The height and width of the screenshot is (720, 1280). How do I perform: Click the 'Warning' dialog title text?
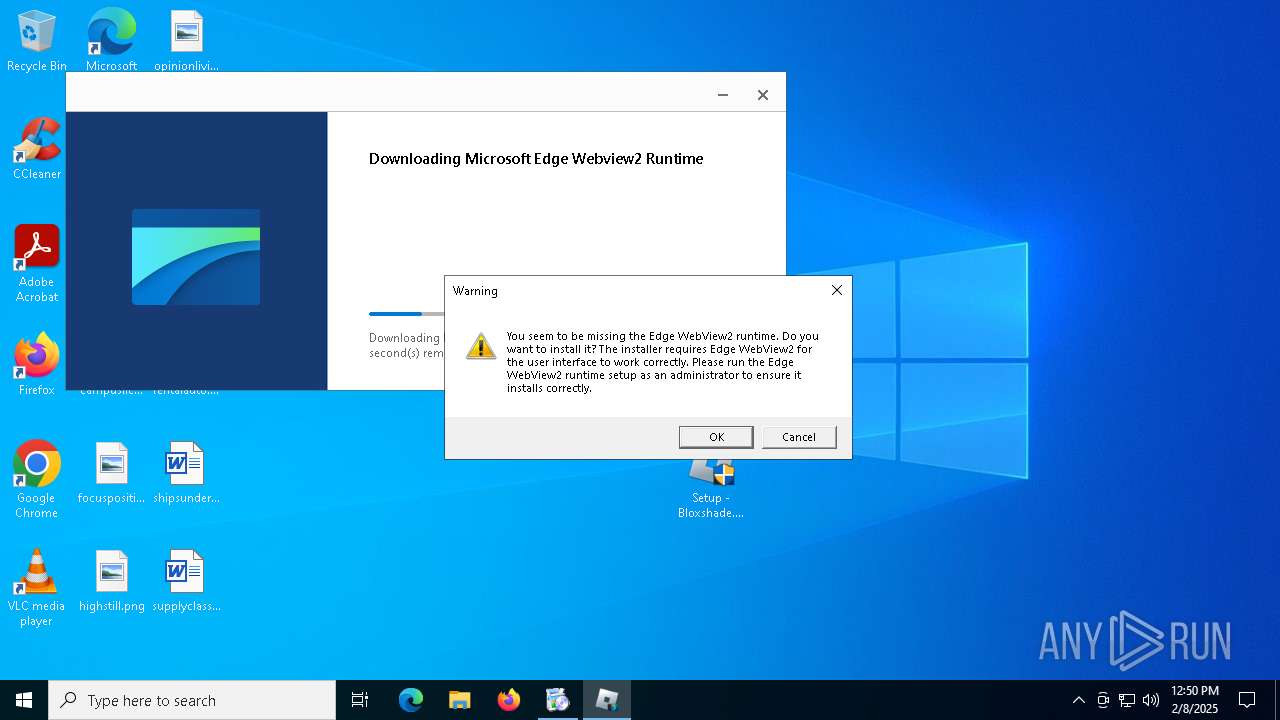pos(475,291)
